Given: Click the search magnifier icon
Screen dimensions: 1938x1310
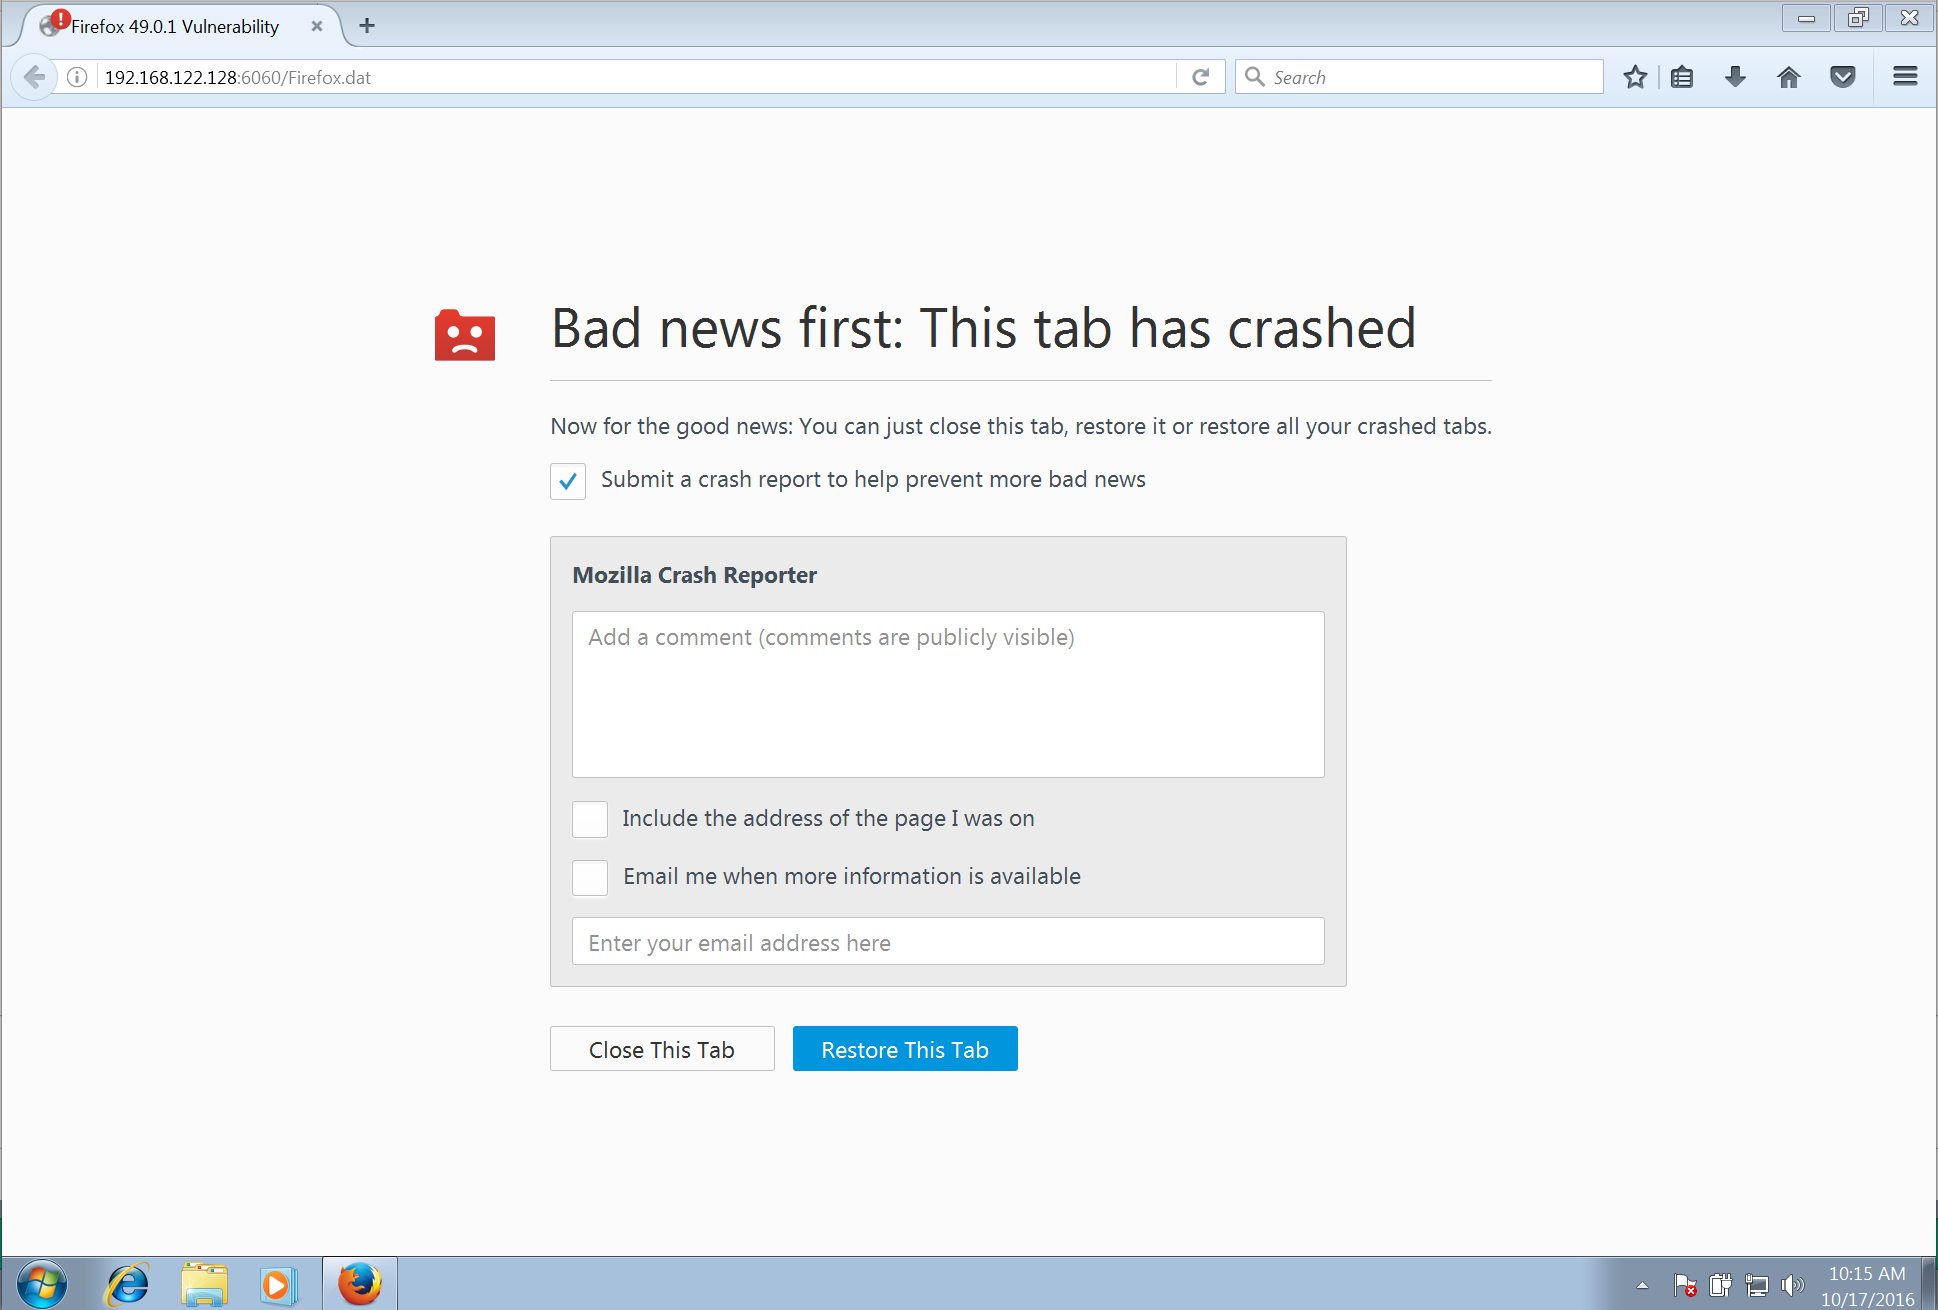Looking at the screenshot, I should point(1254,77).
